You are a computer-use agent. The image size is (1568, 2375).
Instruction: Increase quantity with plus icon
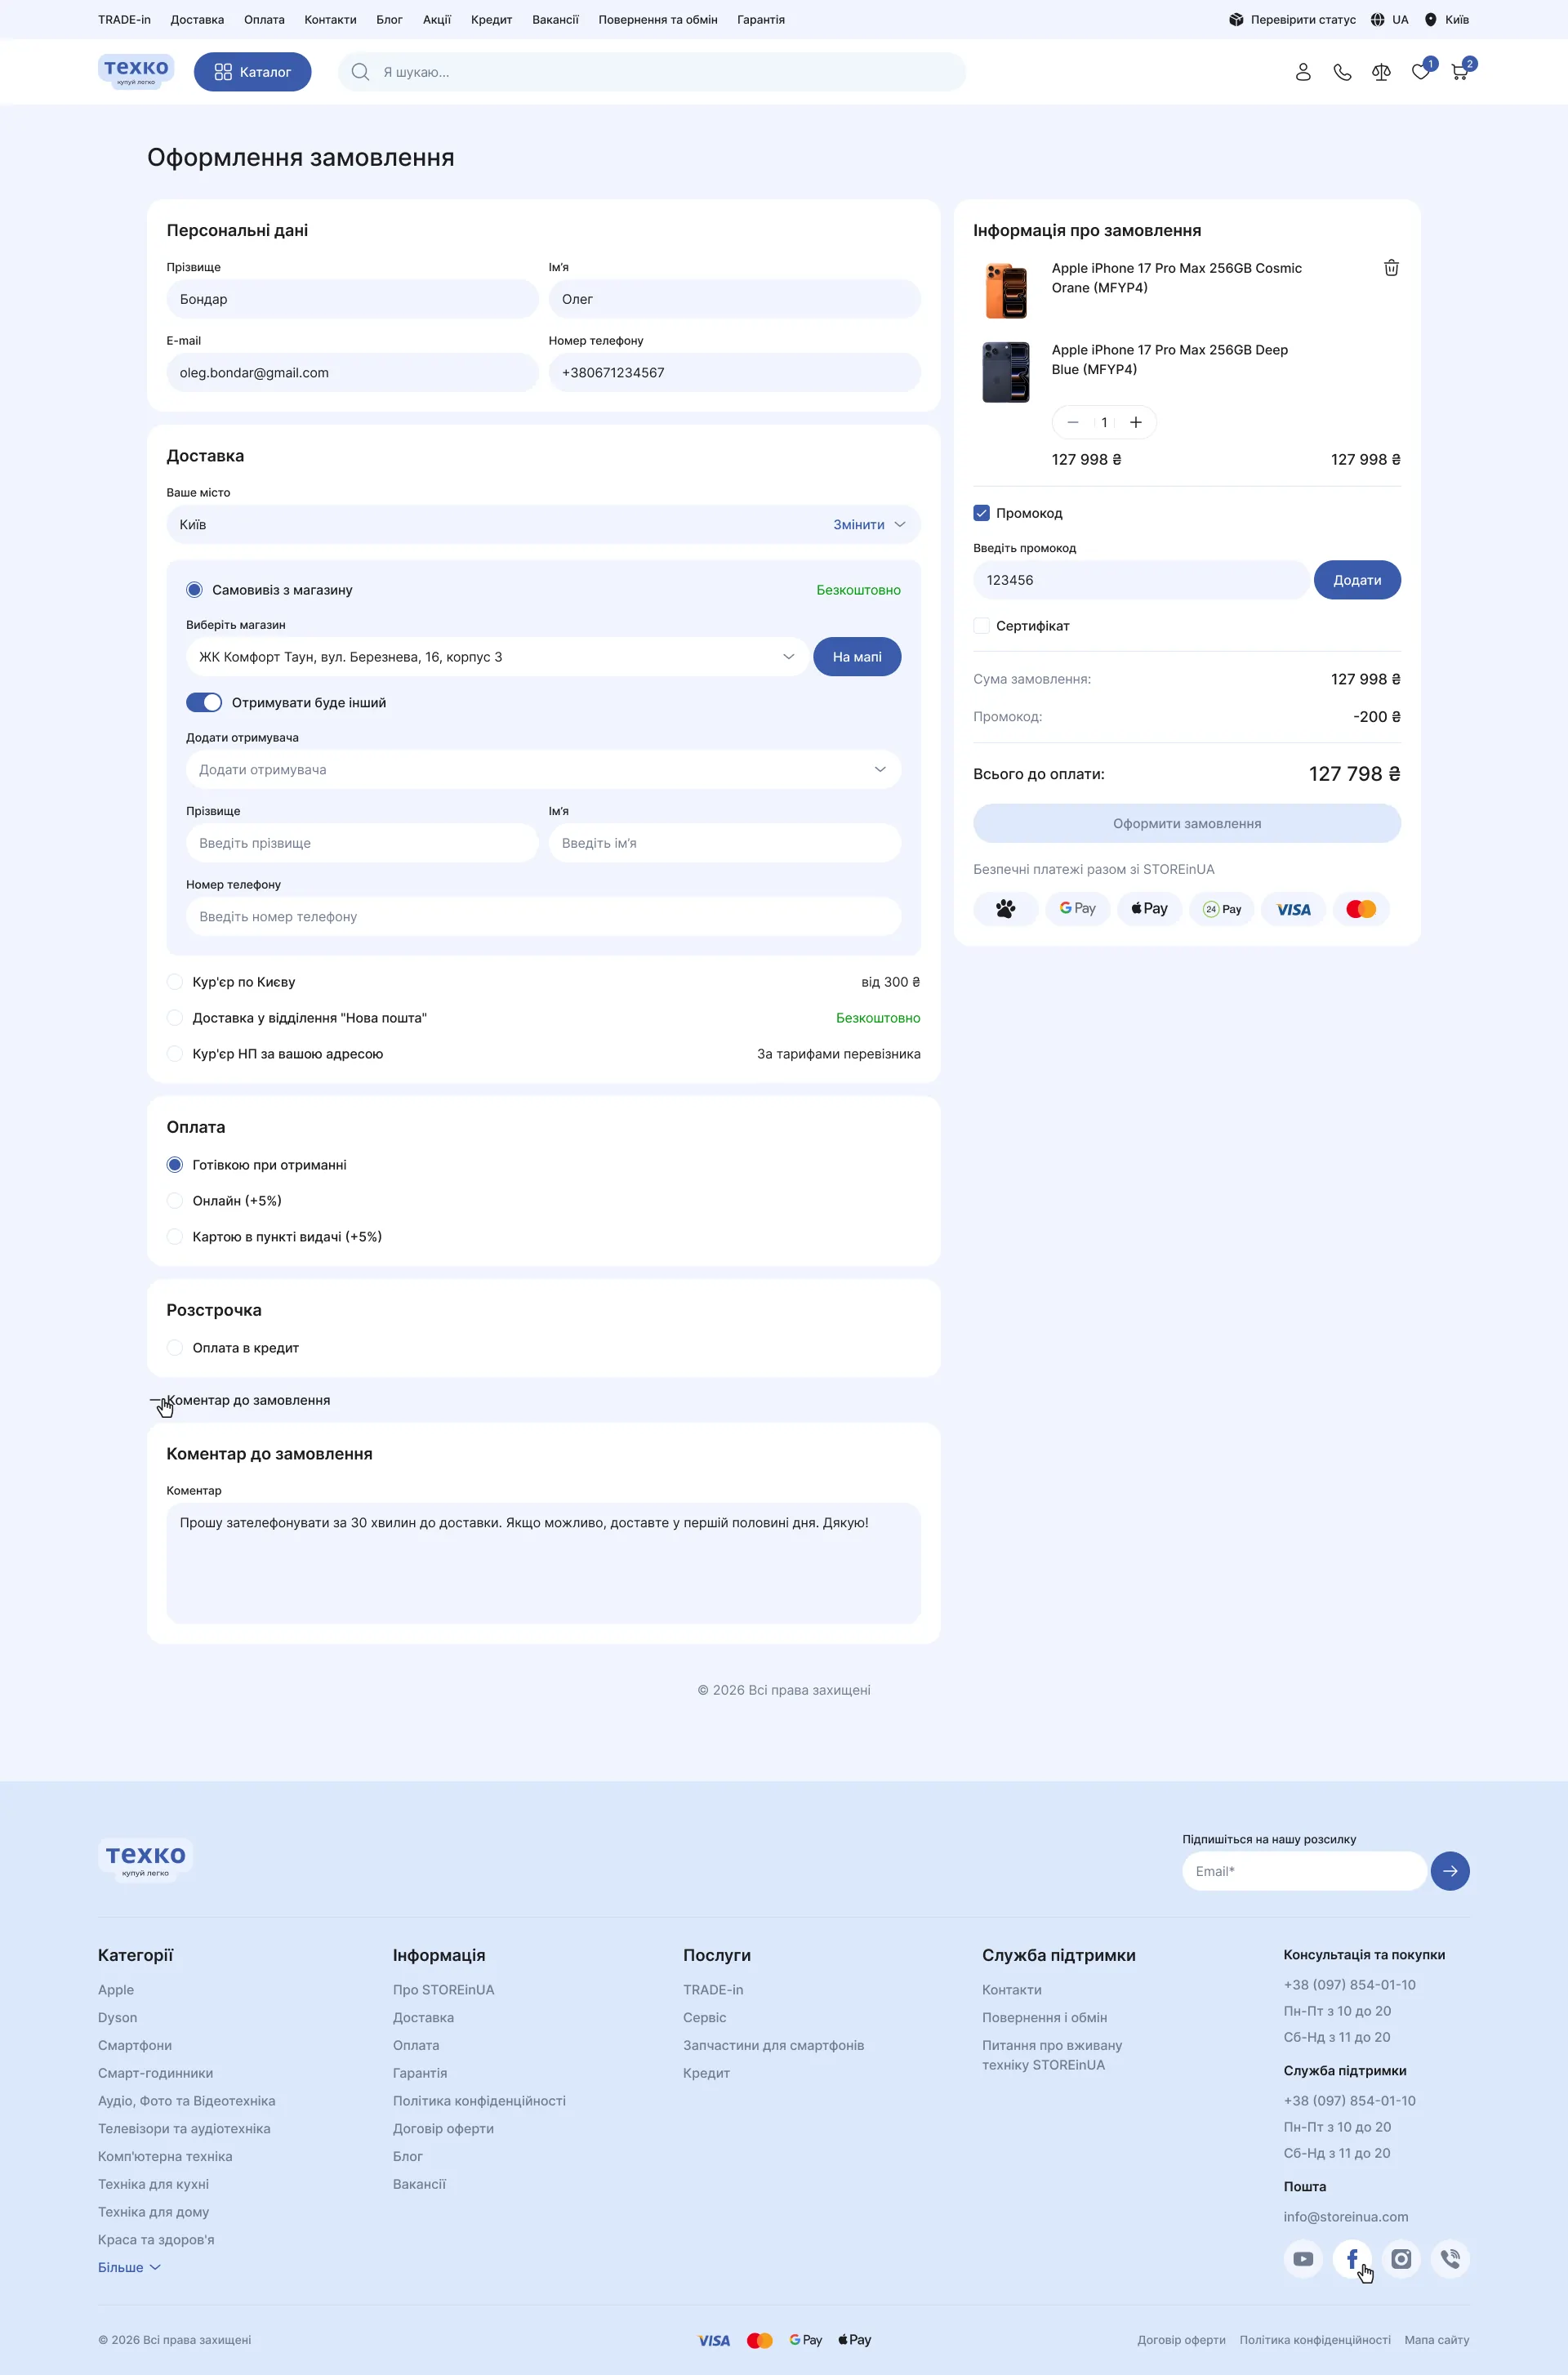point(1135,422)
